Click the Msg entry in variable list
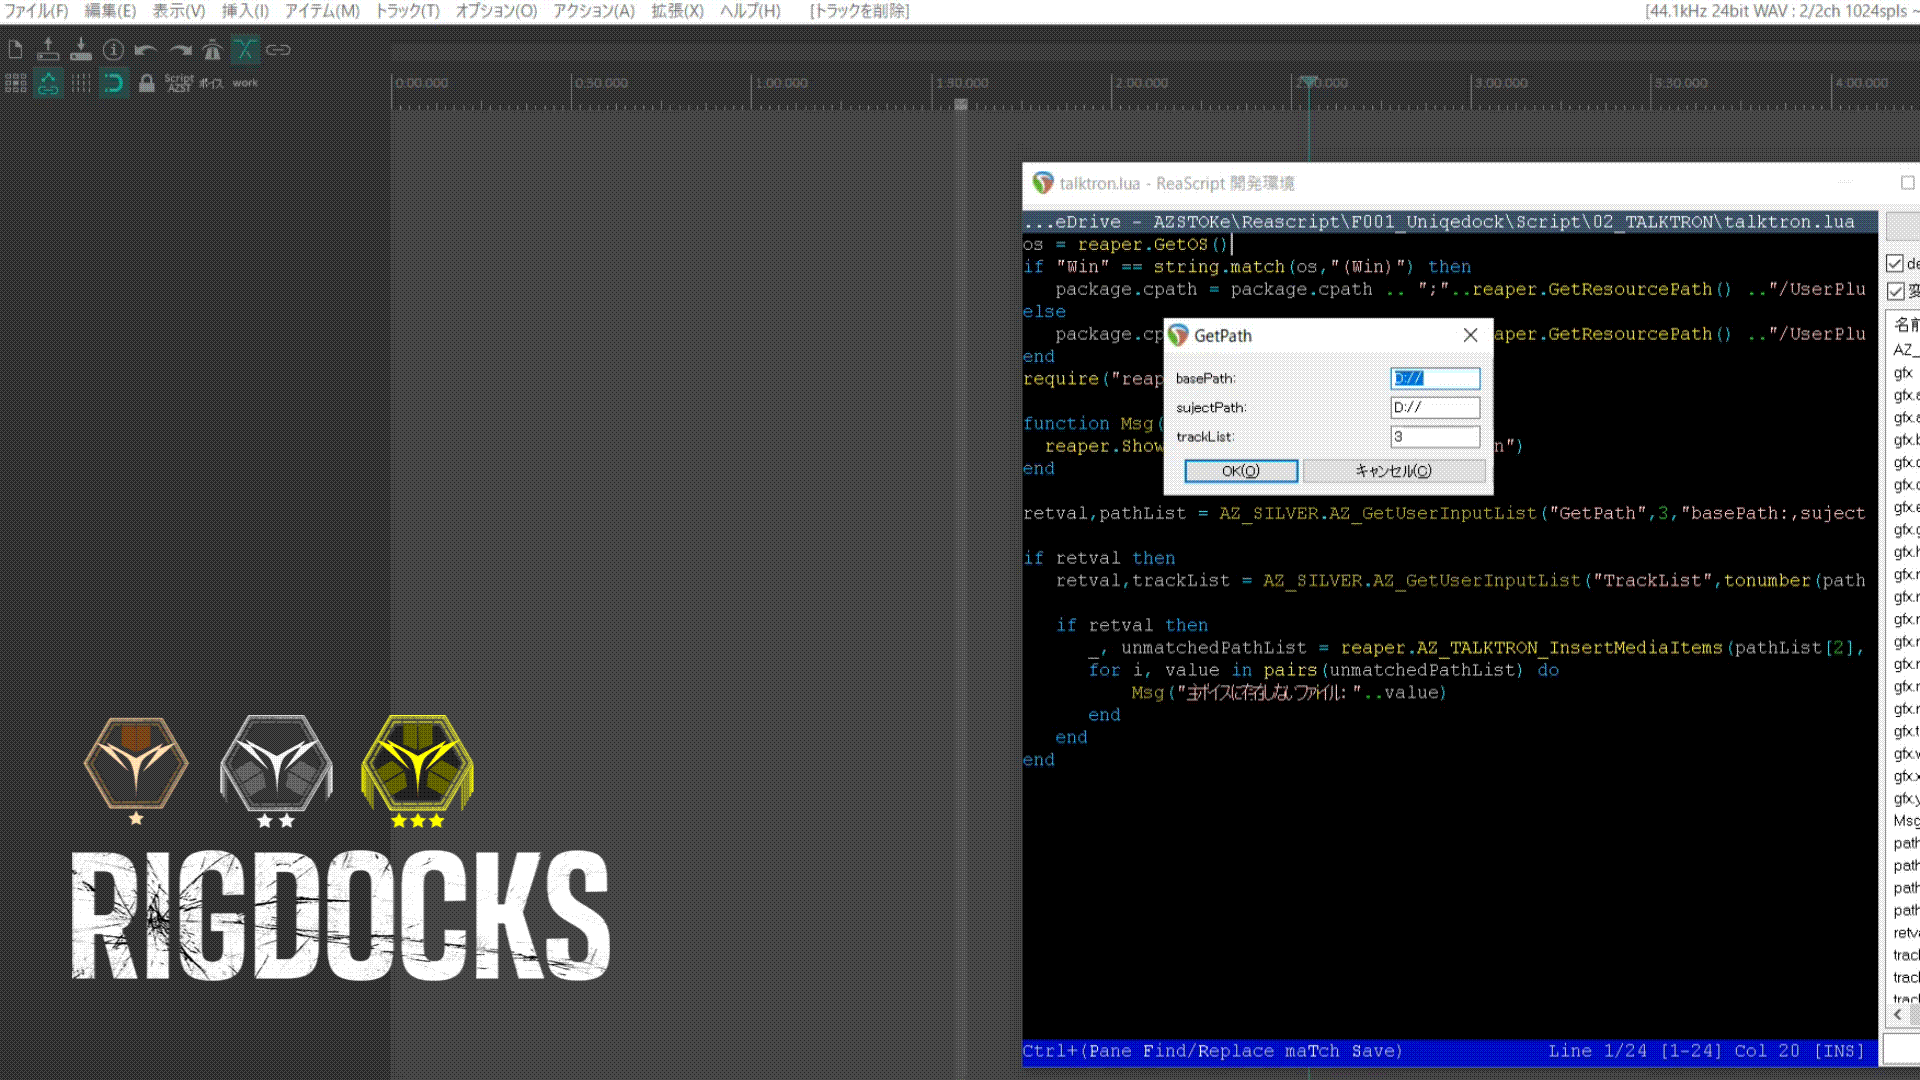 point(1905,821)
